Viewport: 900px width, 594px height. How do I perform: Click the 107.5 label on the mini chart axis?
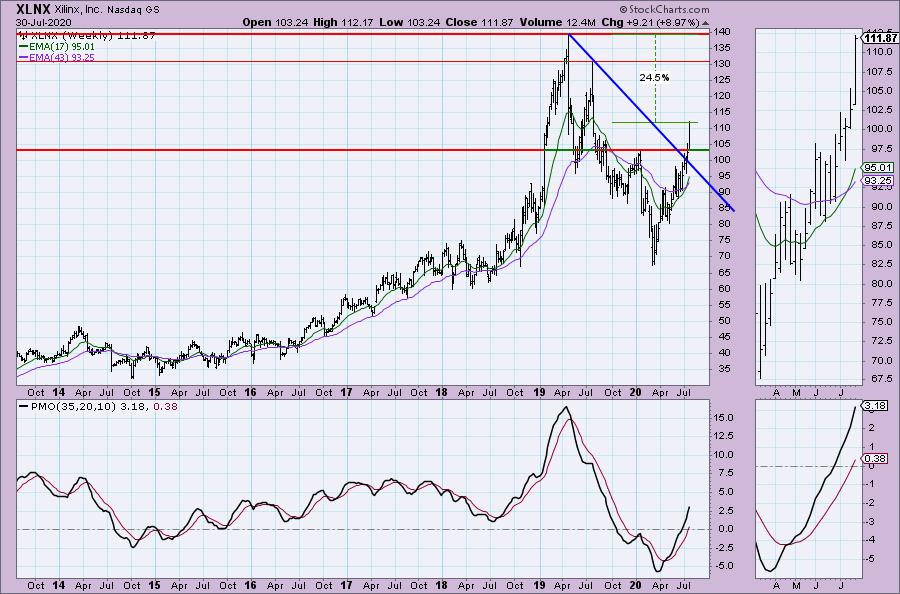click(878, 72)
